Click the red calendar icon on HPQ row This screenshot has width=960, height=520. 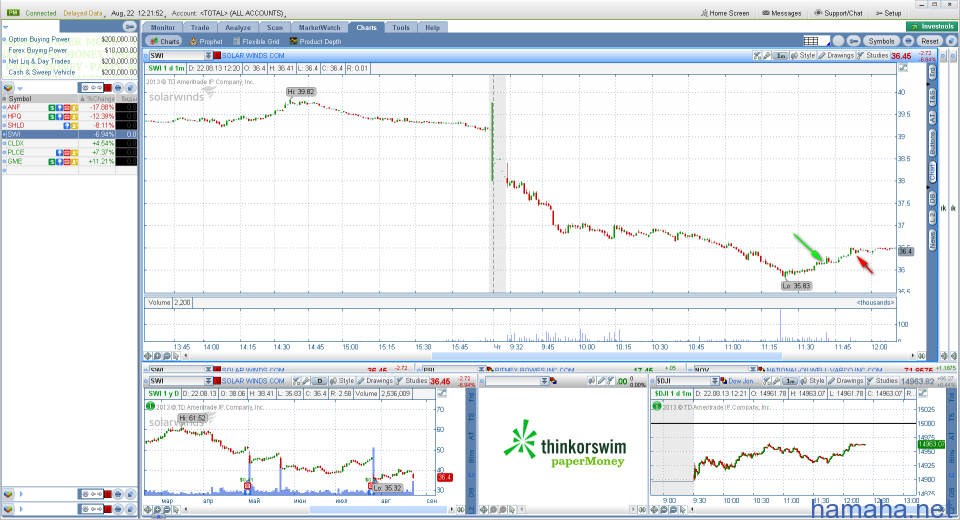pos(67,116)
